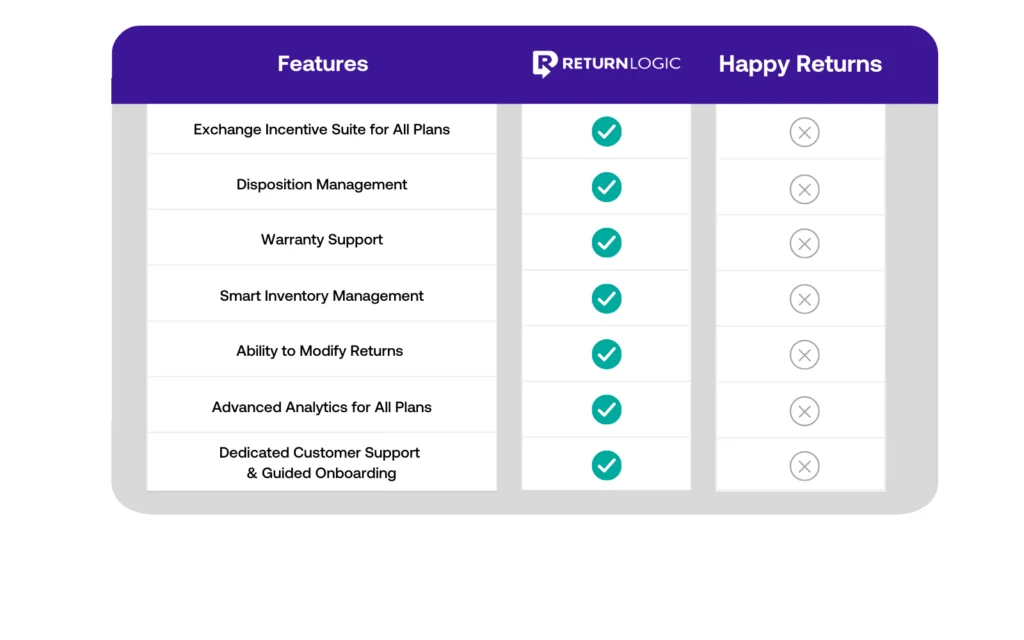Select the Dedicated Customer Support row text

(319, 462)
